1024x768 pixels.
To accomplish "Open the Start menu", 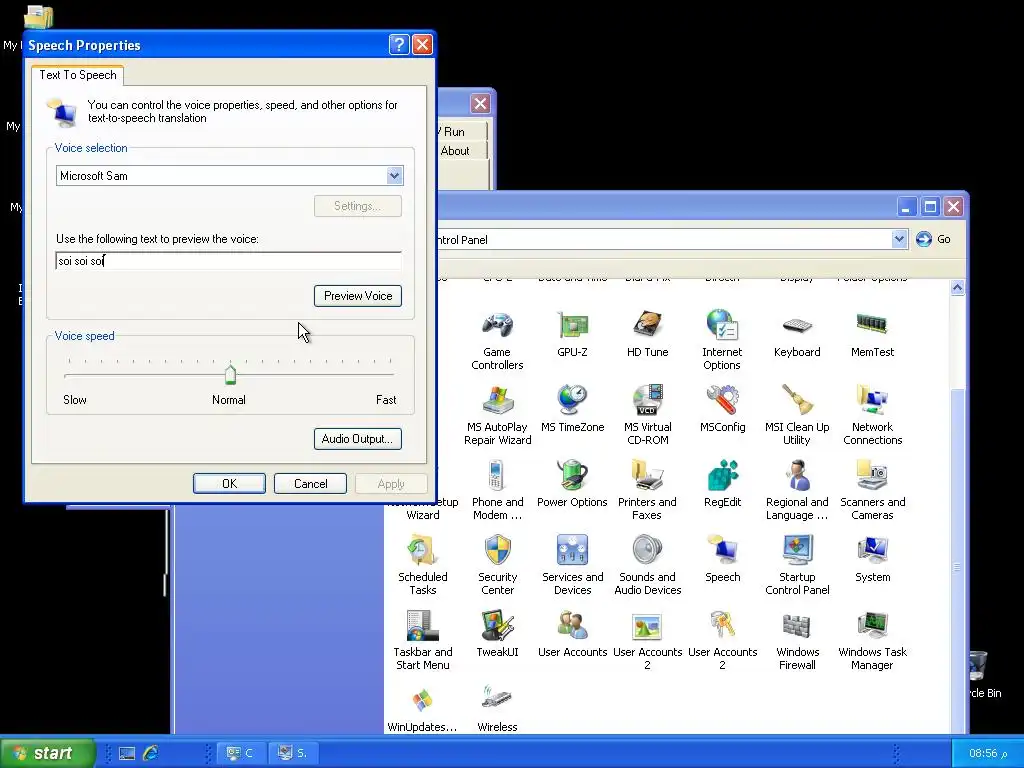I will pyautogui.click(x=47, y=753).
